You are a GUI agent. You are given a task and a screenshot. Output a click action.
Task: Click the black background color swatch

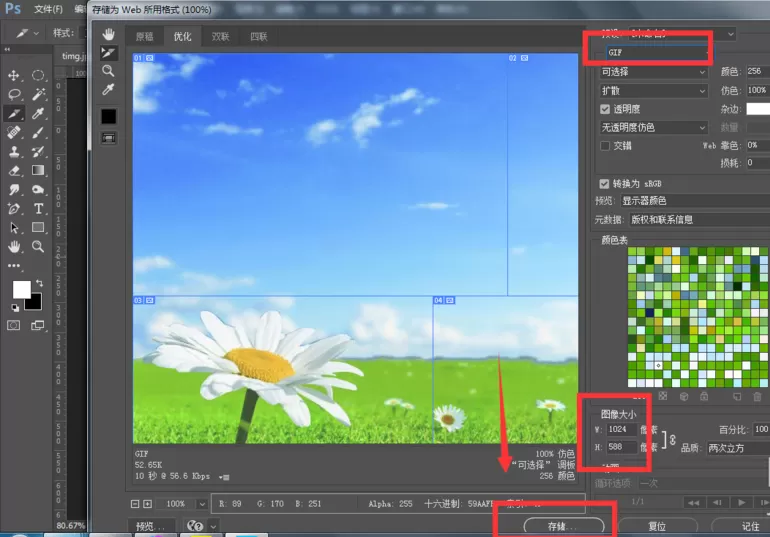[x=33, y=301]
